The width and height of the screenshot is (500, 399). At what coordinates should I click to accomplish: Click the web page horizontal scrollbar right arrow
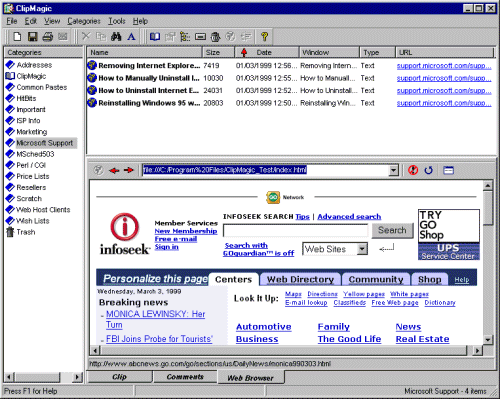(x=477, y=351)
